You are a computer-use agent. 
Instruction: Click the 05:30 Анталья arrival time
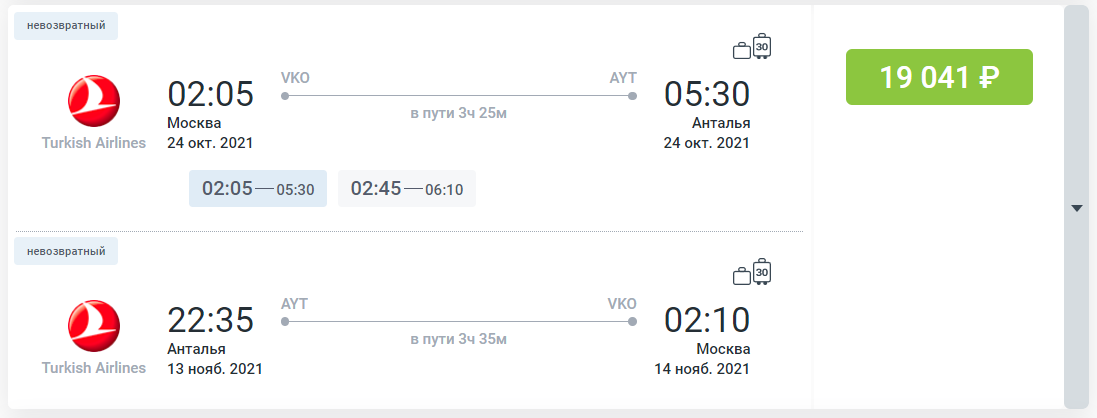coord(707,95)
